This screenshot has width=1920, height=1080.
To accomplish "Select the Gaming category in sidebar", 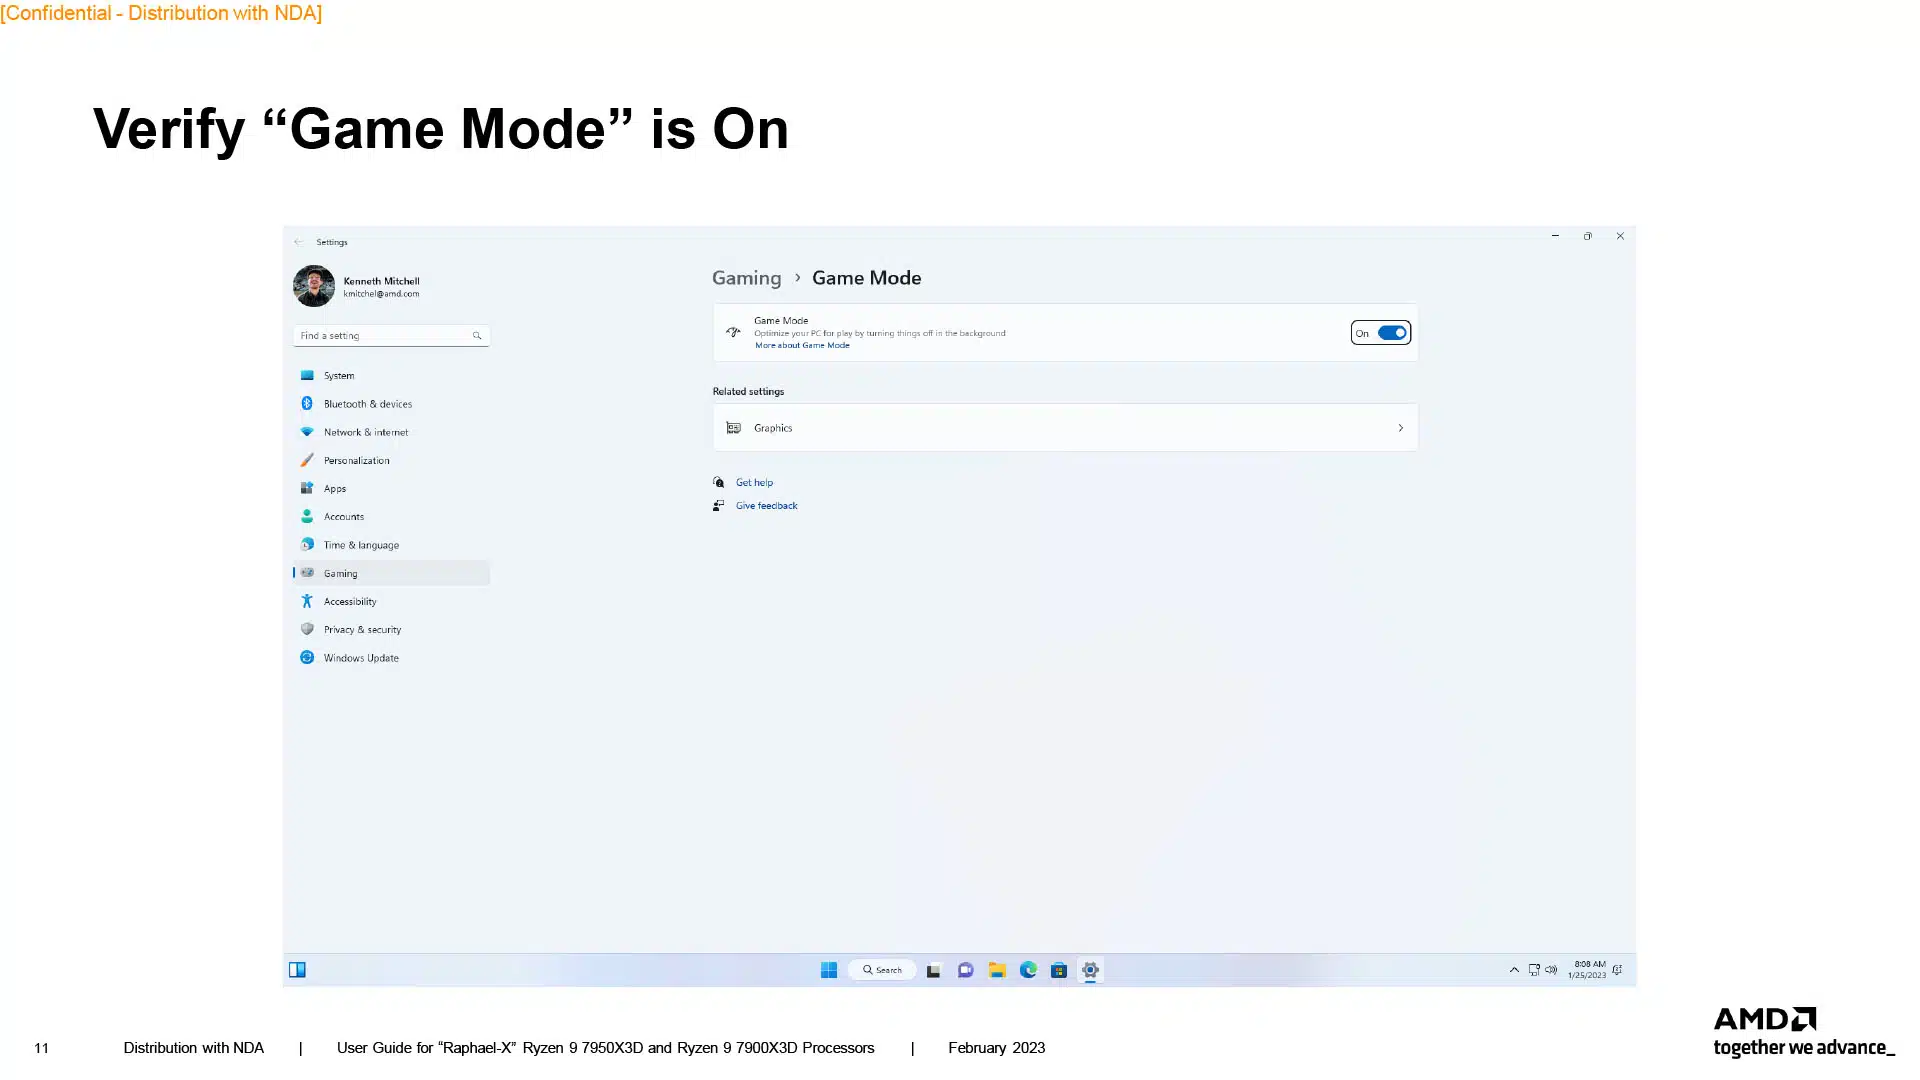I will (391, 573).
